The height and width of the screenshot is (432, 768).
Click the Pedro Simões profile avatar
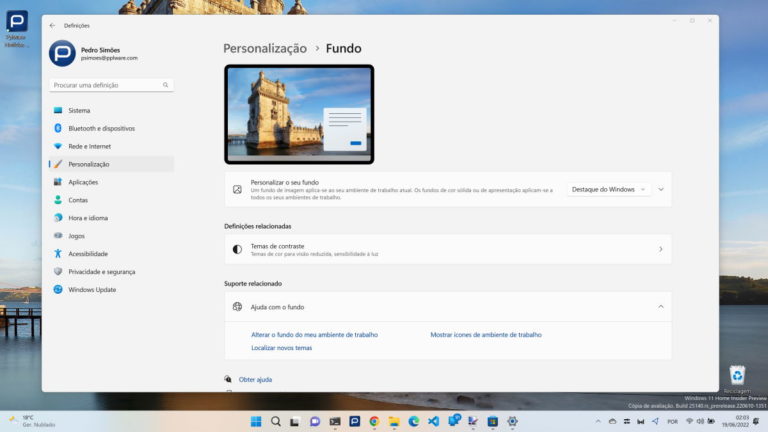62,54
